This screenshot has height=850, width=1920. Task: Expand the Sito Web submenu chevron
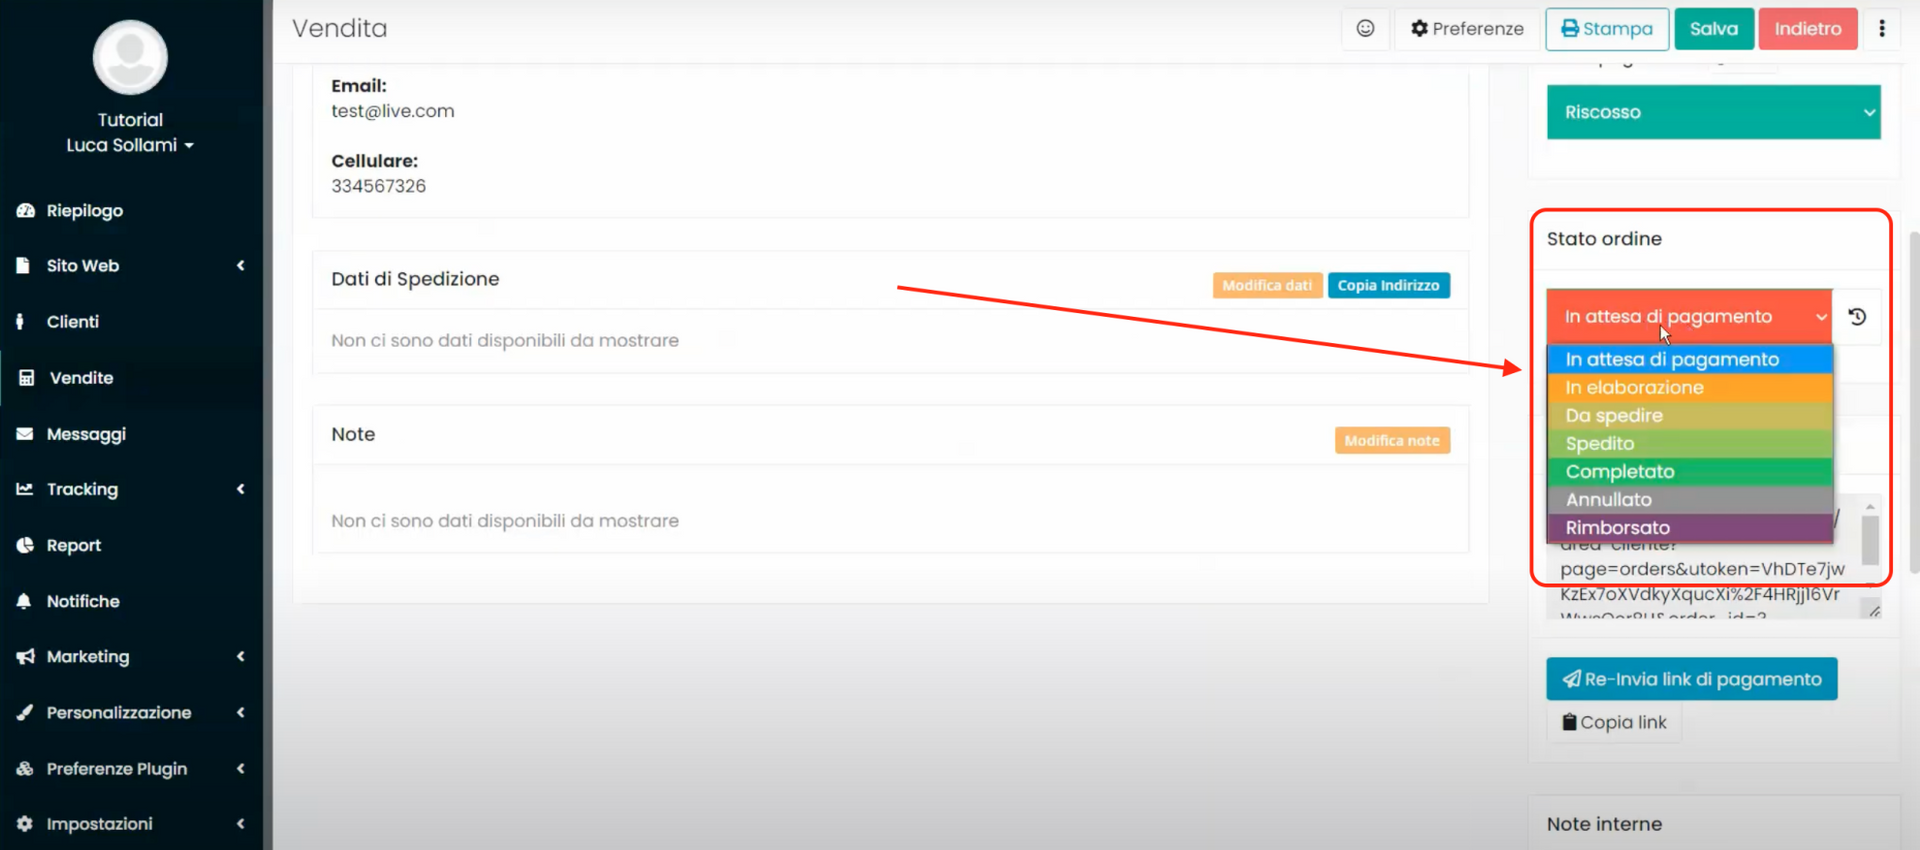click(x=241, y=265)
